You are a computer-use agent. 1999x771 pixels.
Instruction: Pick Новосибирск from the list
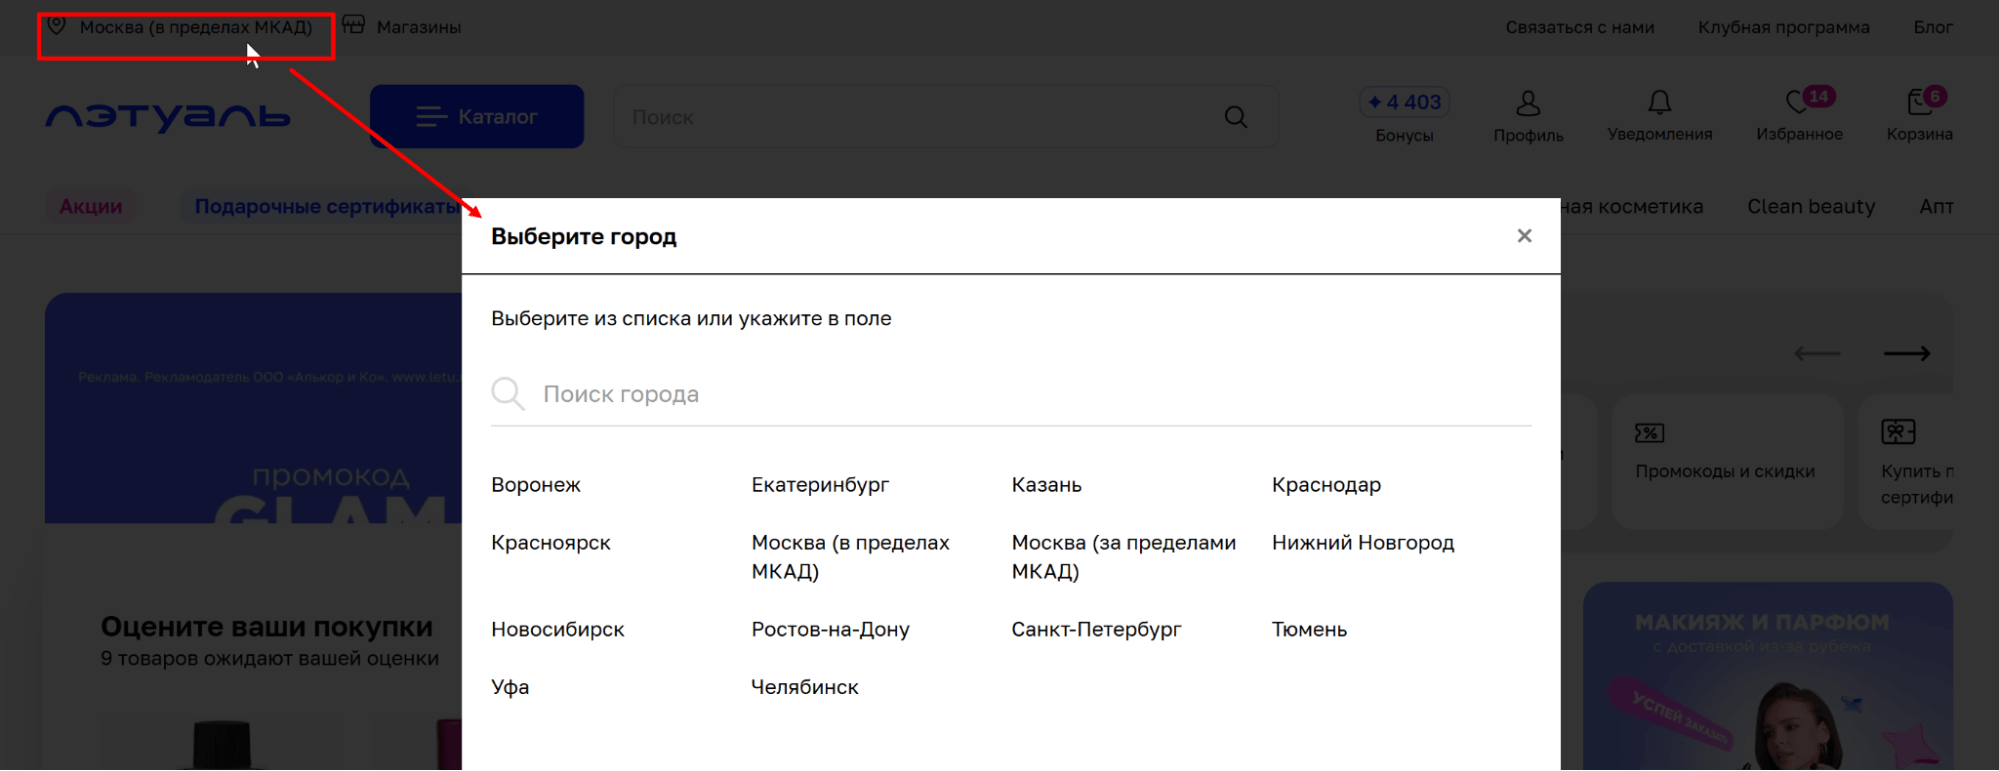tap(558, 630)
